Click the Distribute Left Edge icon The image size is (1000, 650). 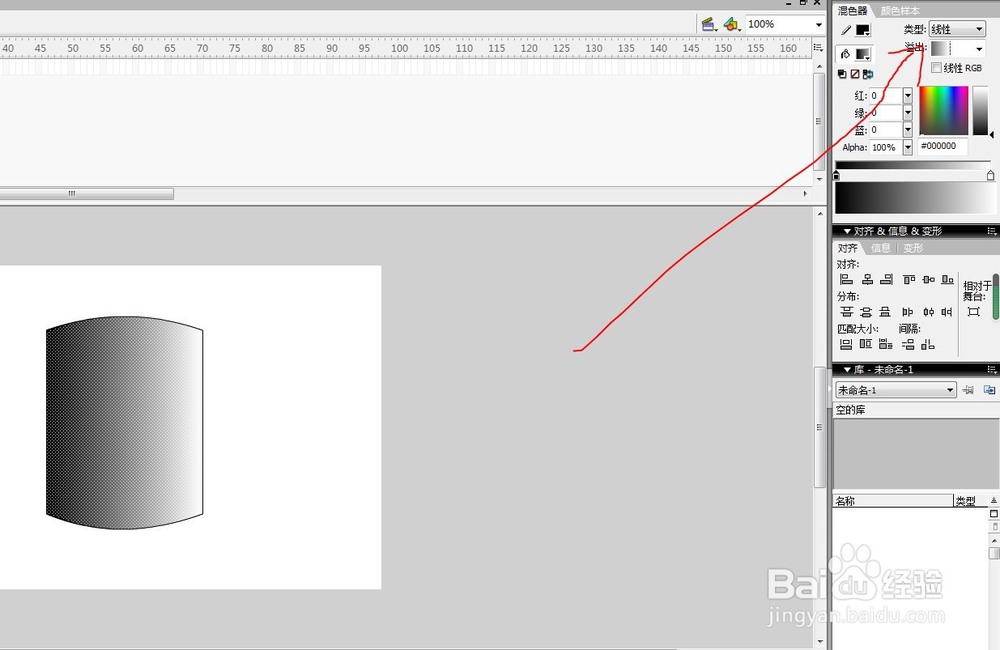point(908,312)
